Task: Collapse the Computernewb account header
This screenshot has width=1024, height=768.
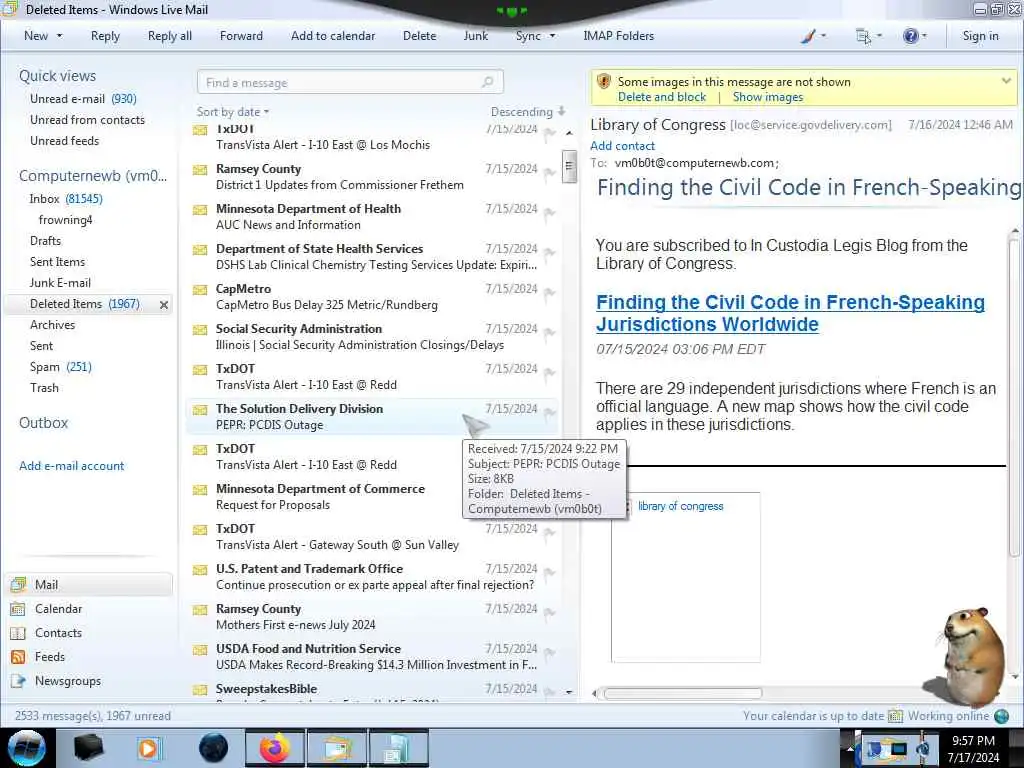Action: click(x=93, y=176)
